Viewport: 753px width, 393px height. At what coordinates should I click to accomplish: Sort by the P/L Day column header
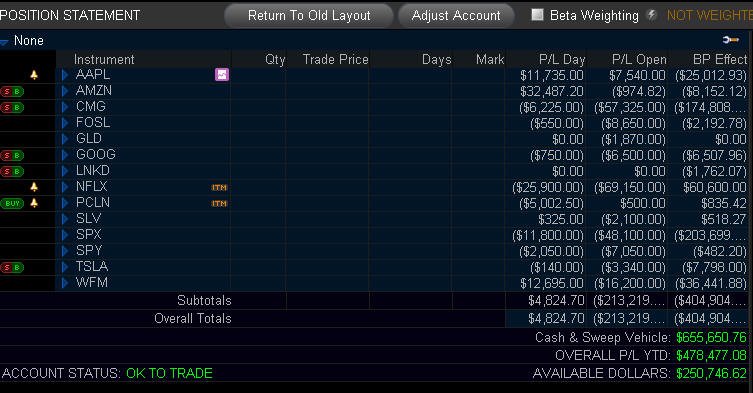[x=562, y=60]
